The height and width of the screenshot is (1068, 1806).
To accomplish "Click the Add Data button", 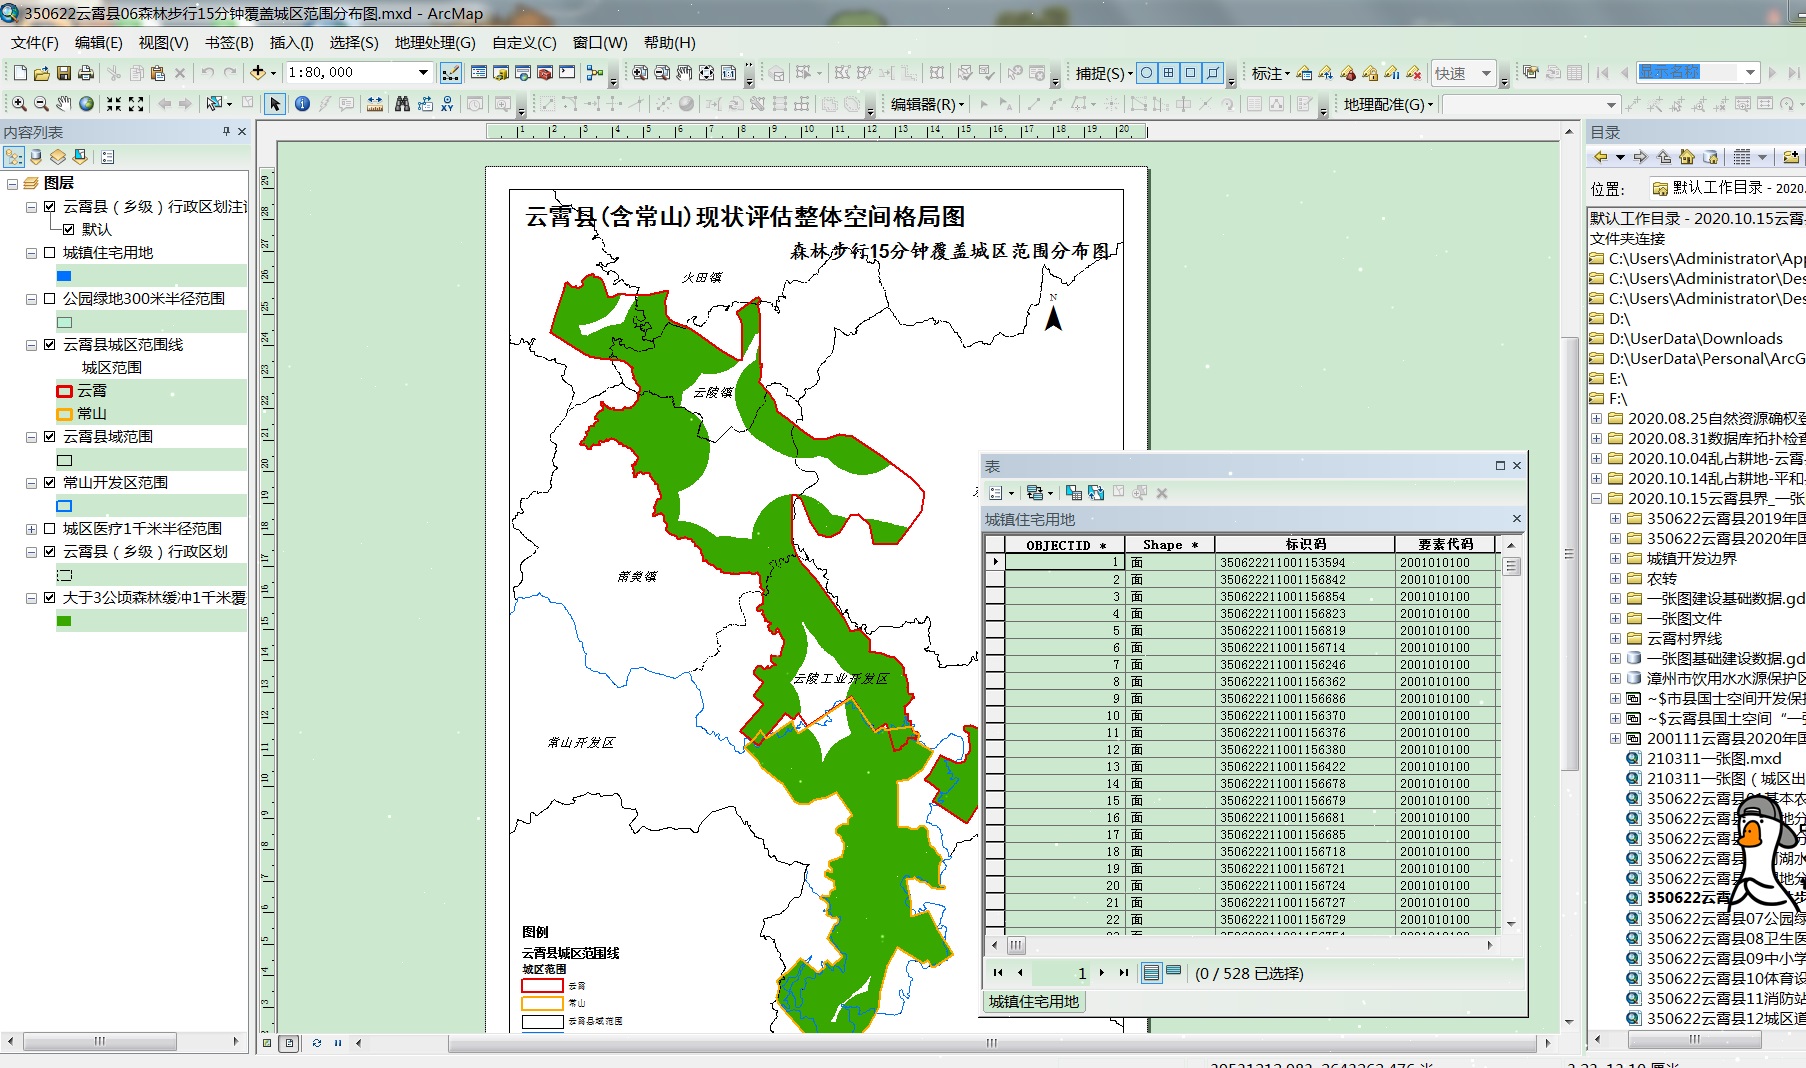I will (x=258, y=73).
